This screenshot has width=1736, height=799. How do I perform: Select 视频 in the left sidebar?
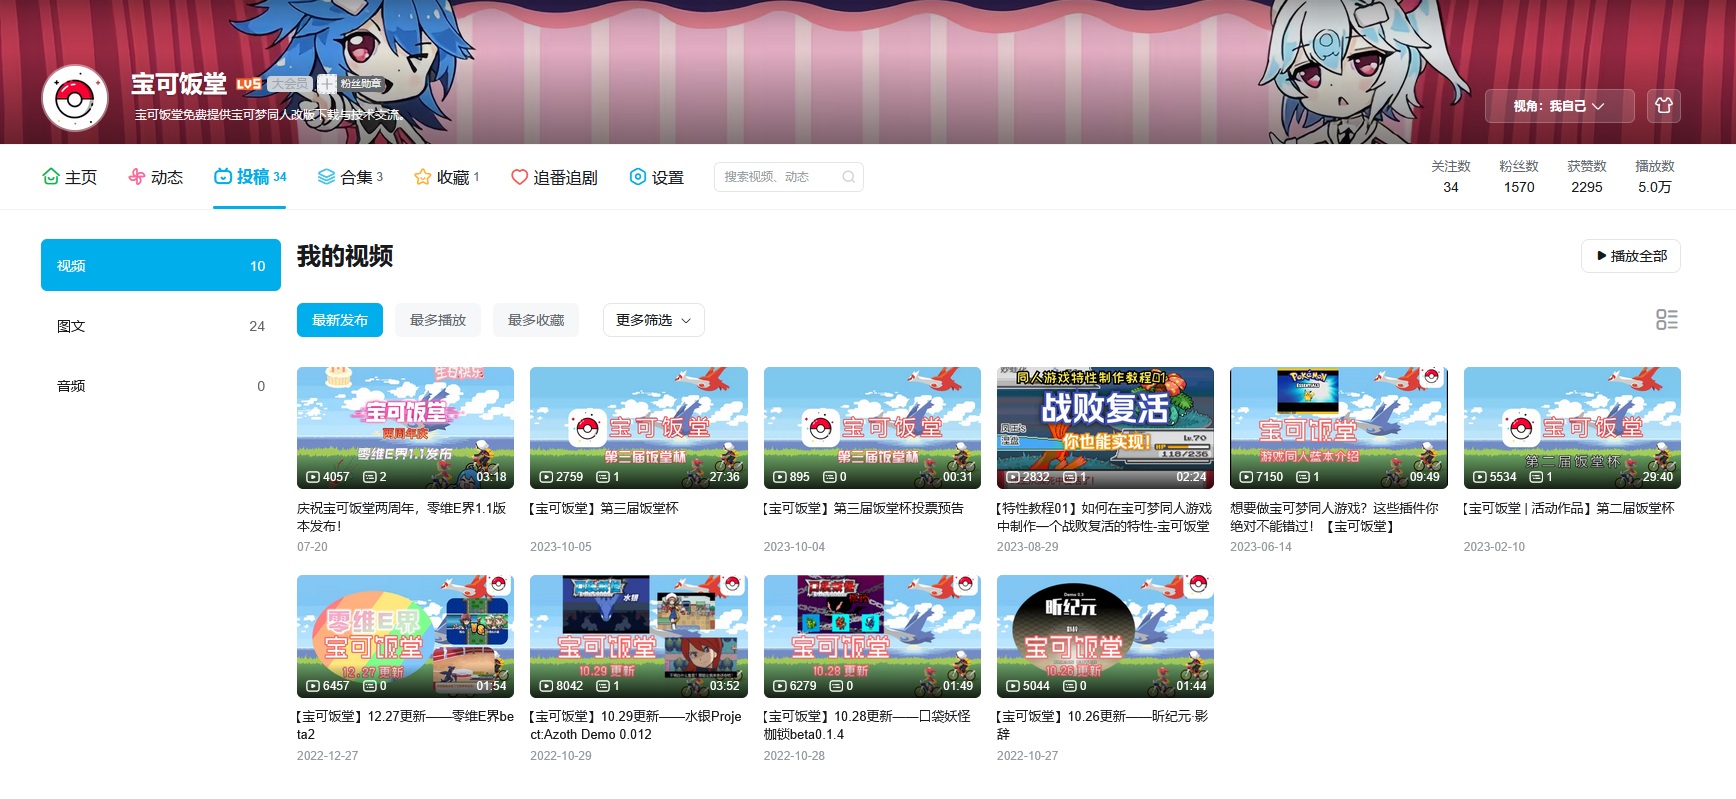tap(161, 265)
